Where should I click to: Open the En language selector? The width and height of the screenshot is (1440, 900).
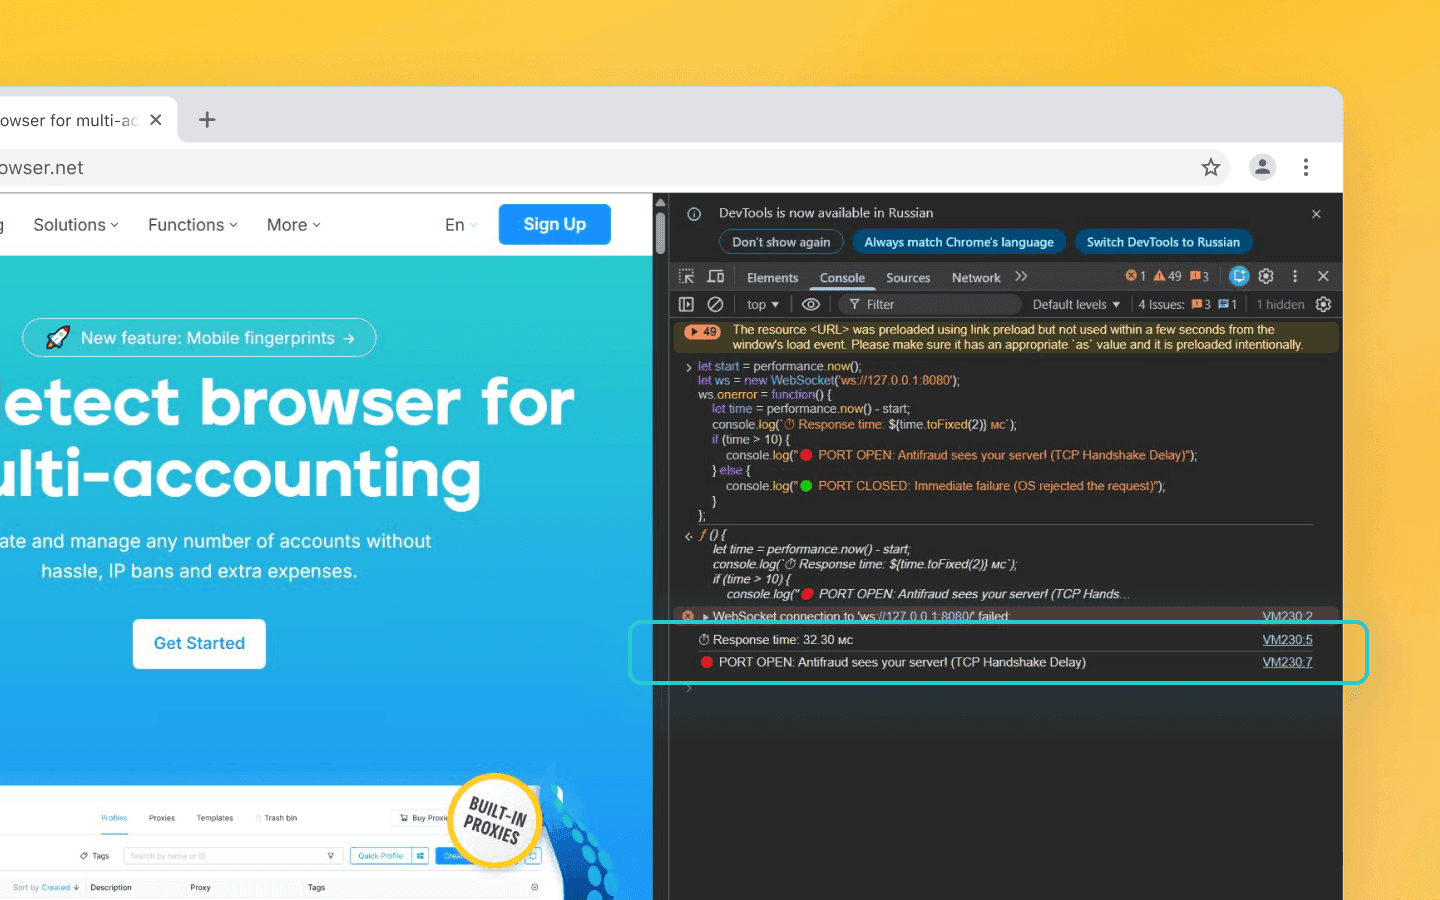(x=461, y=225)
